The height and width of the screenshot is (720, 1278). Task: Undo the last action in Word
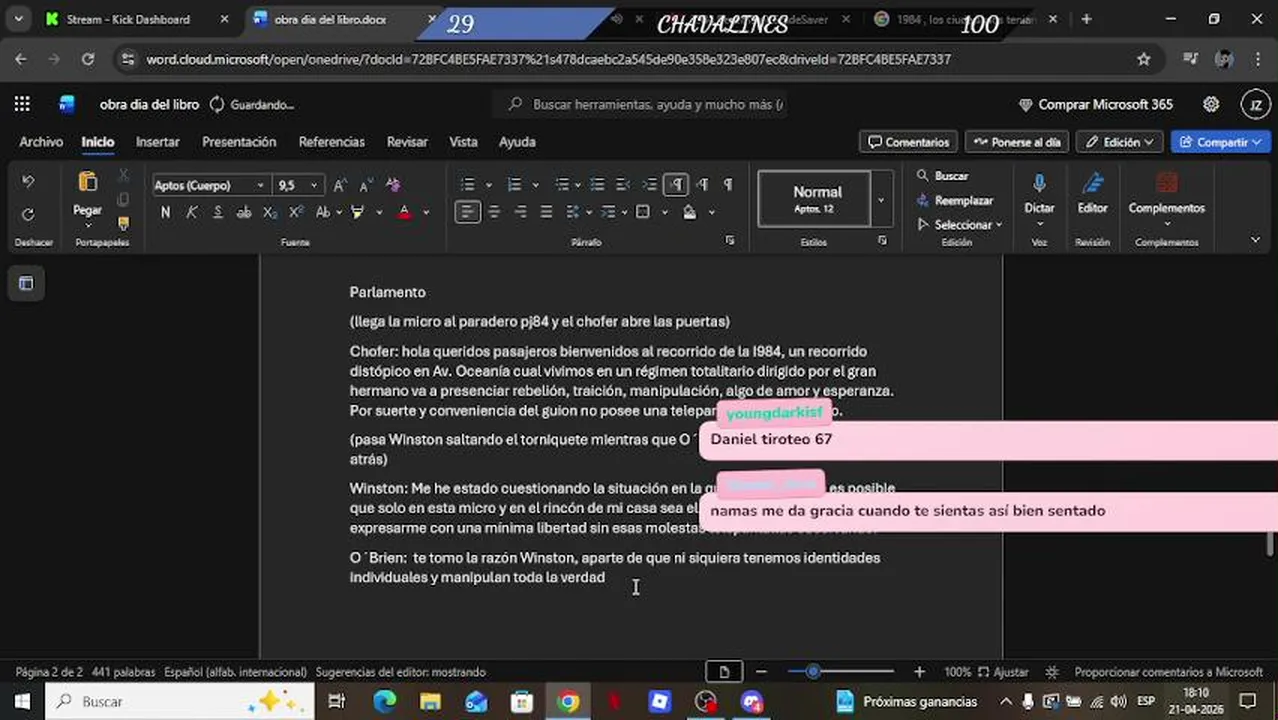pyautogui.click(x=28, y=181)
